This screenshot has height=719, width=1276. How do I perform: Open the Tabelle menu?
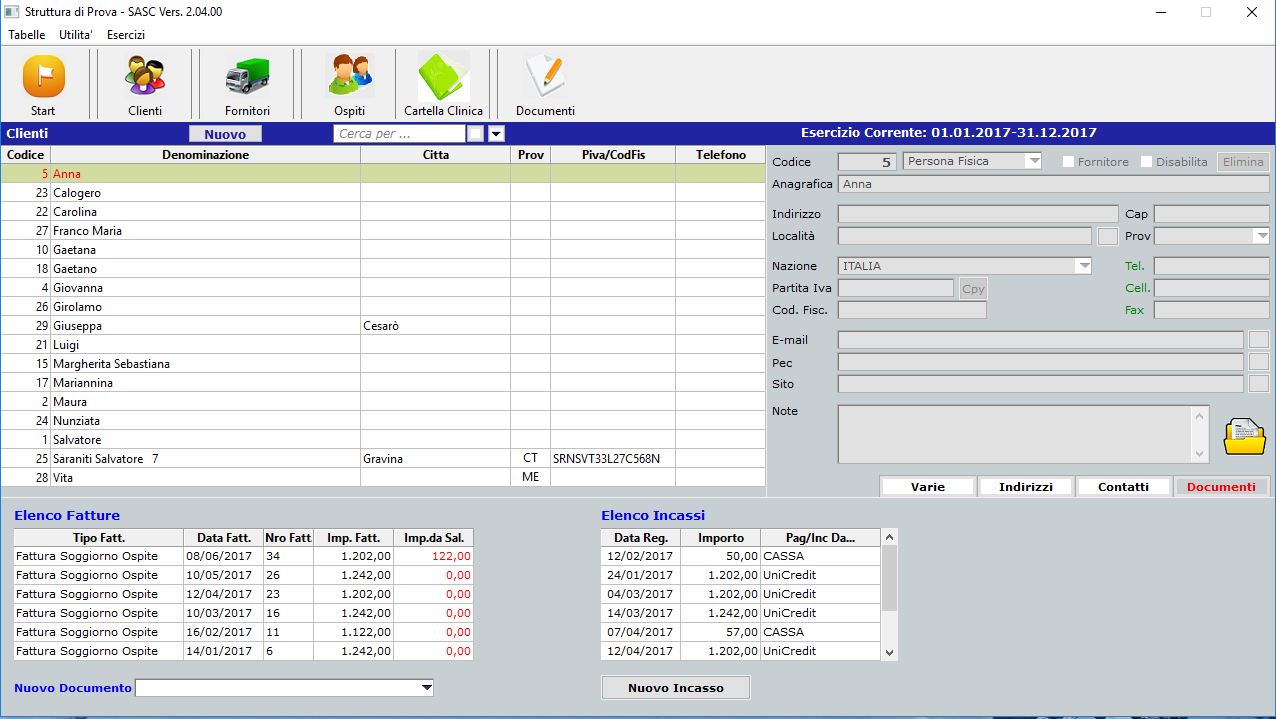coord(27,35)
